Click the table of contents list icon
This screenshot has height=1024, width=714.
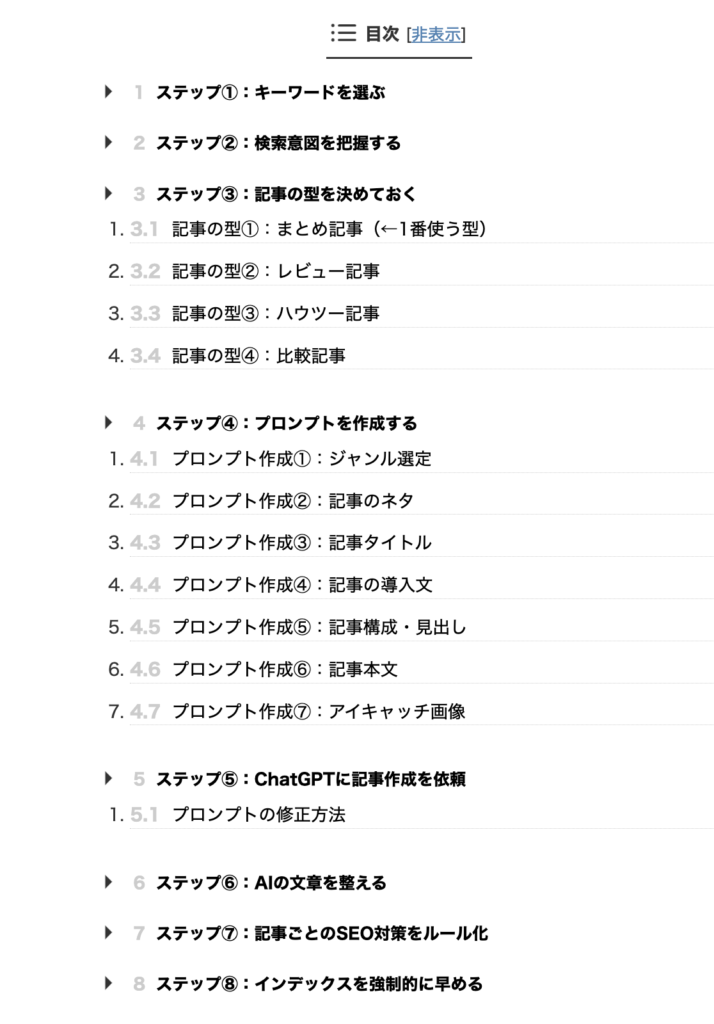(x=344, y=33)
